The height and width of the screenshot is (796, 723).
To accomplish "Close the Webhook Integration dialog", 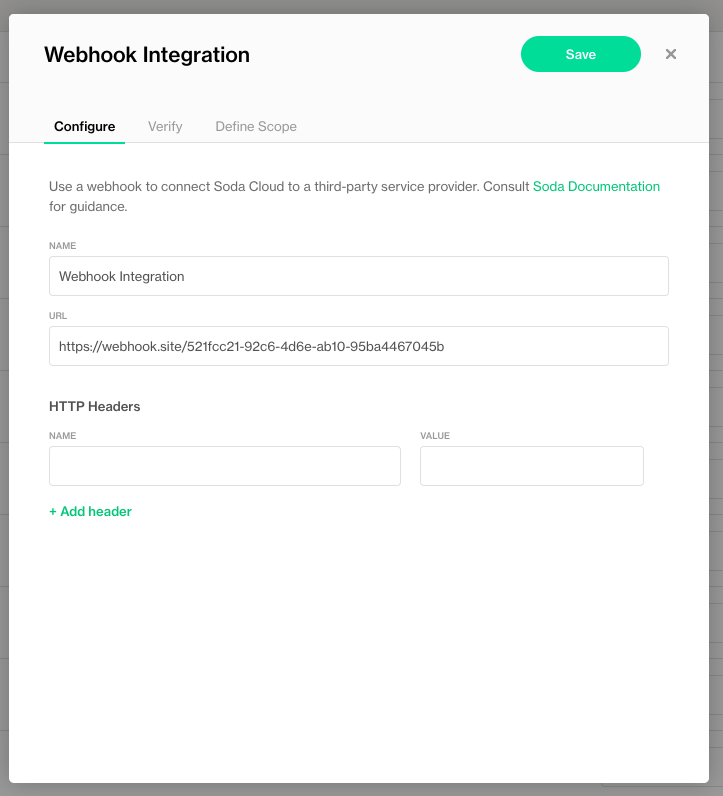I will click(671, 54).
